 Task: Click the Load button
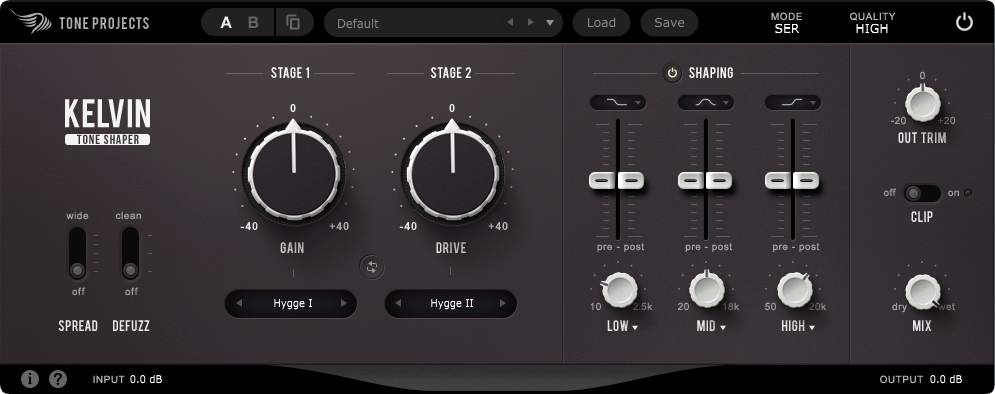[x=601, y=23]
